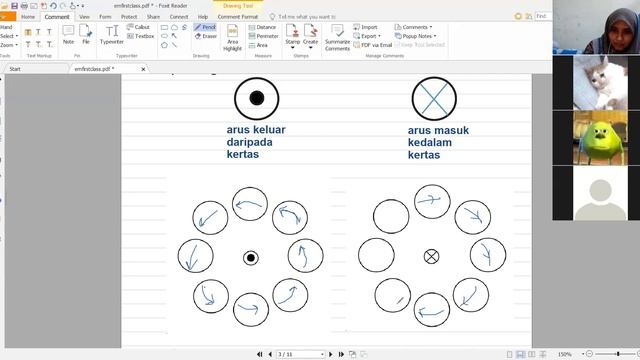Switch to the Home ribbon tab
Screen dimensions: 640x360
click(28, 17)
